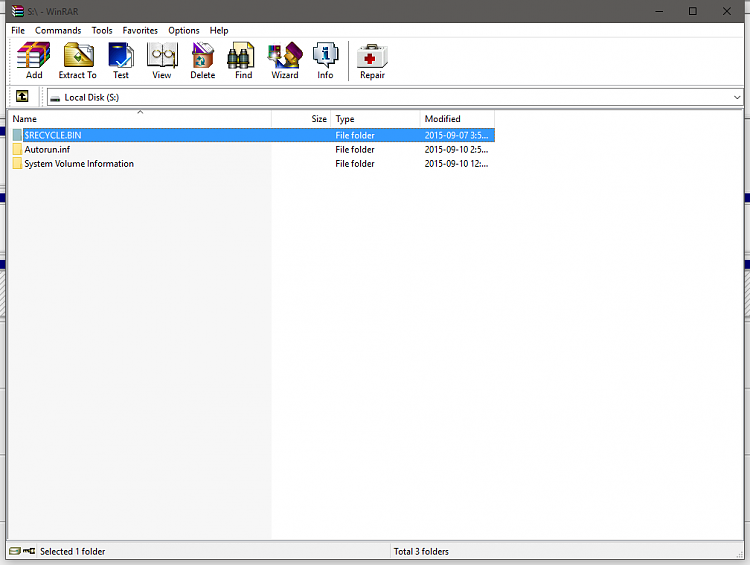Viewport: 750px width, 565px height.
Task: Expand the Local Disk (S:) path dropdown arrow
Action: pyautogui.click(x=737, y=98)
